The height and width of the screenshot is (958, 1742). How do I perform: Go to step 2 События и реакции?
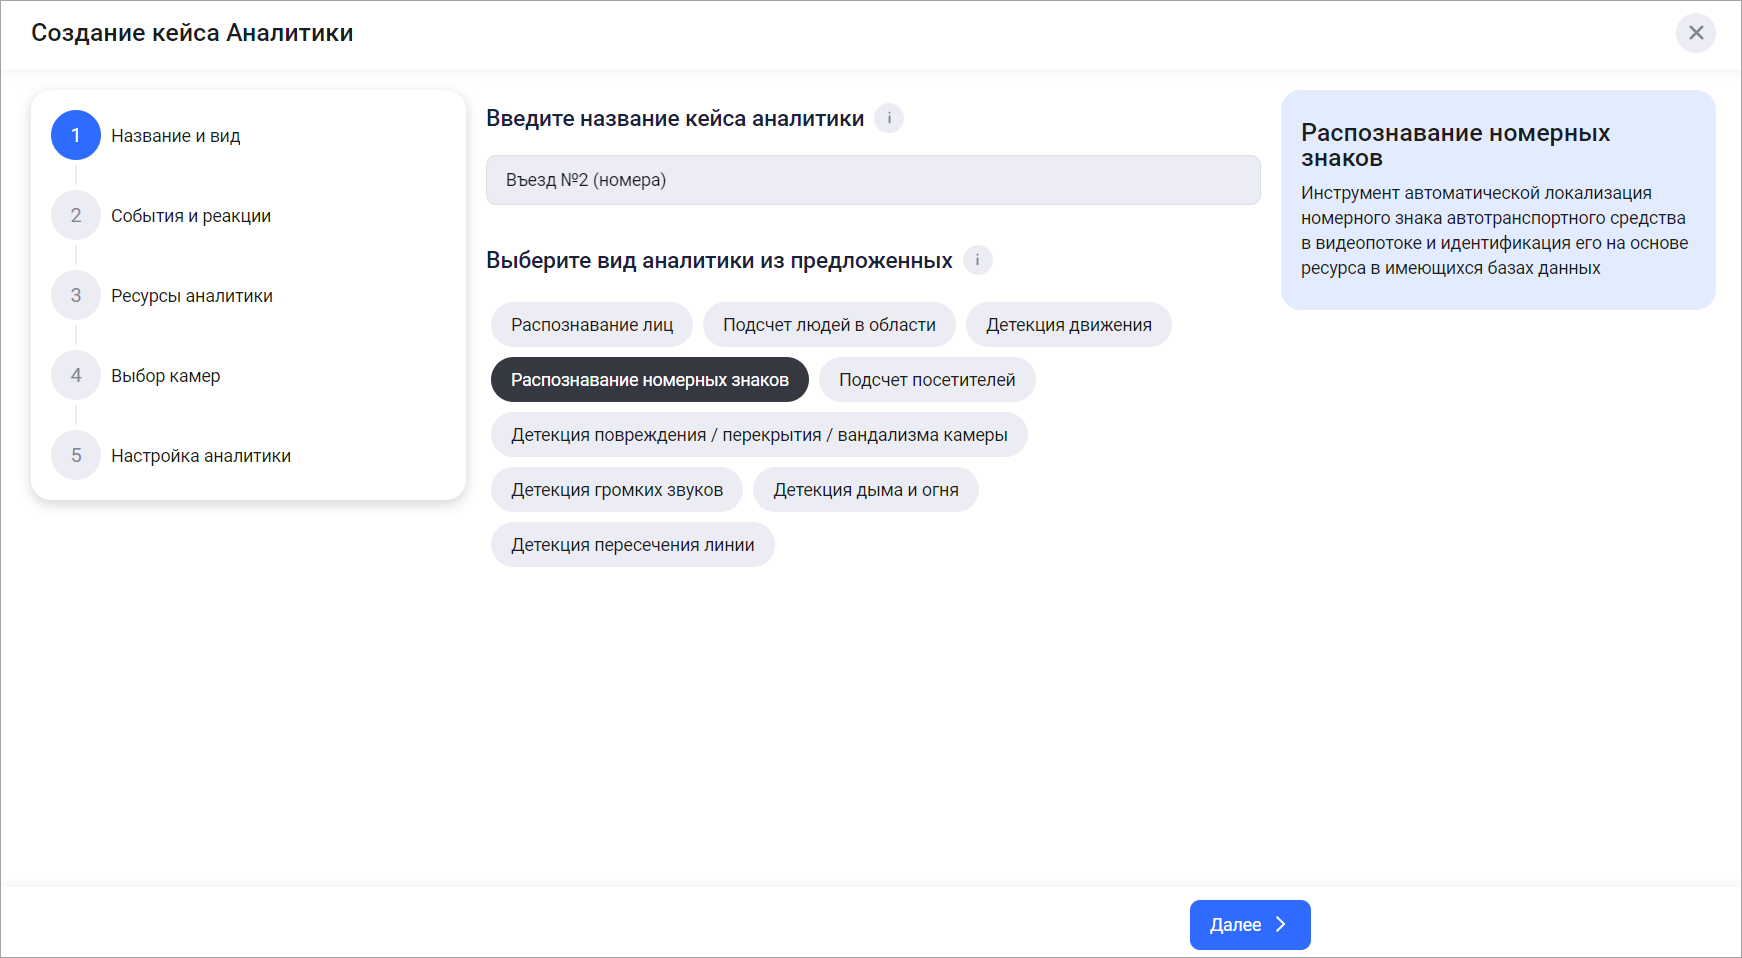pos(190,216)
